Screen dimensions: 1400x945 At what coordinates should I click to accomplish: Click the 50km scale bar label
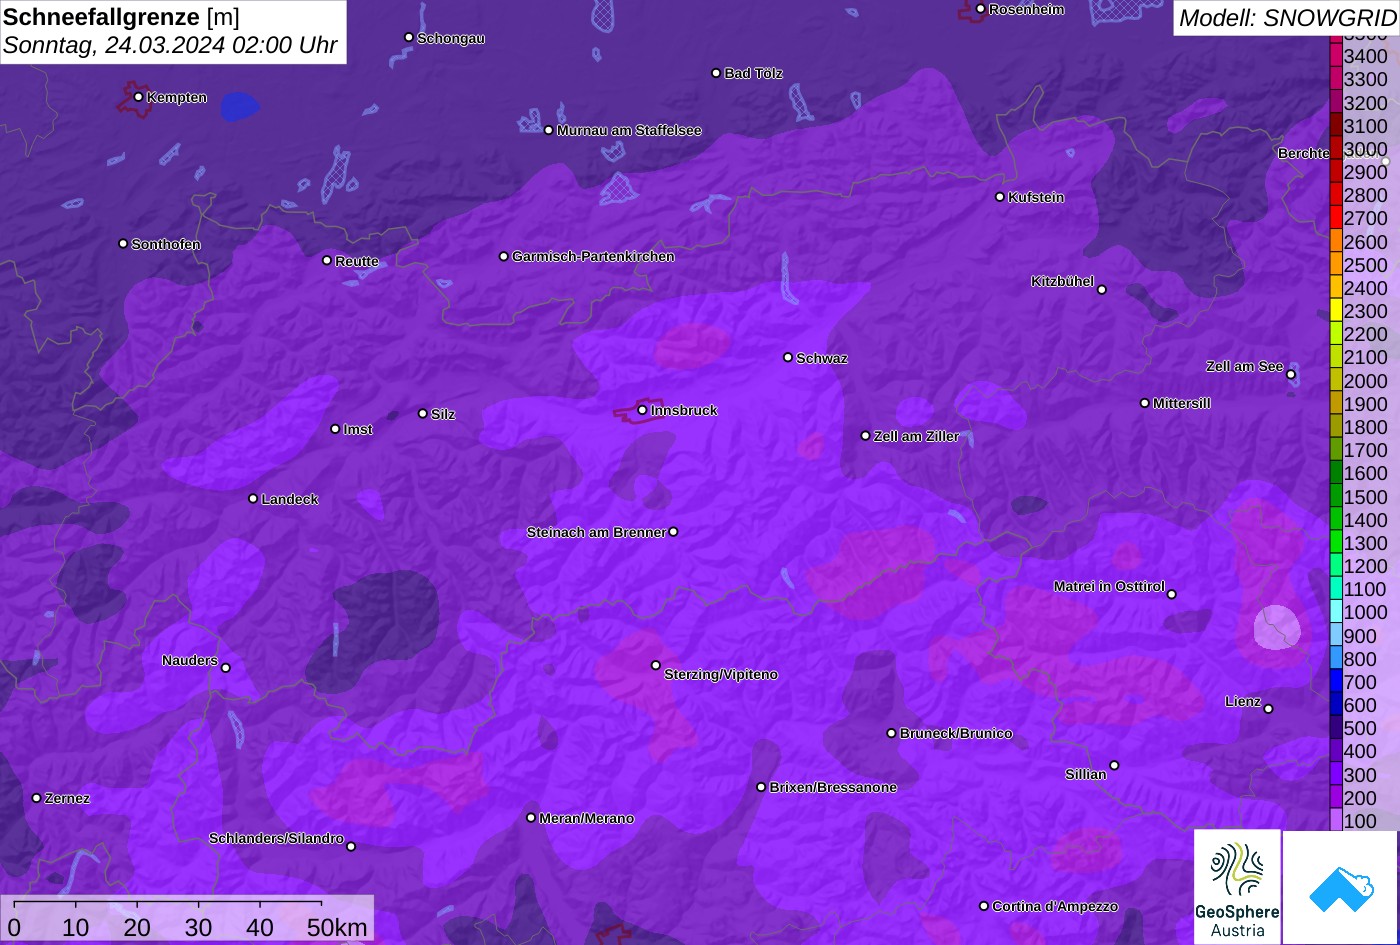click(337, 927)
